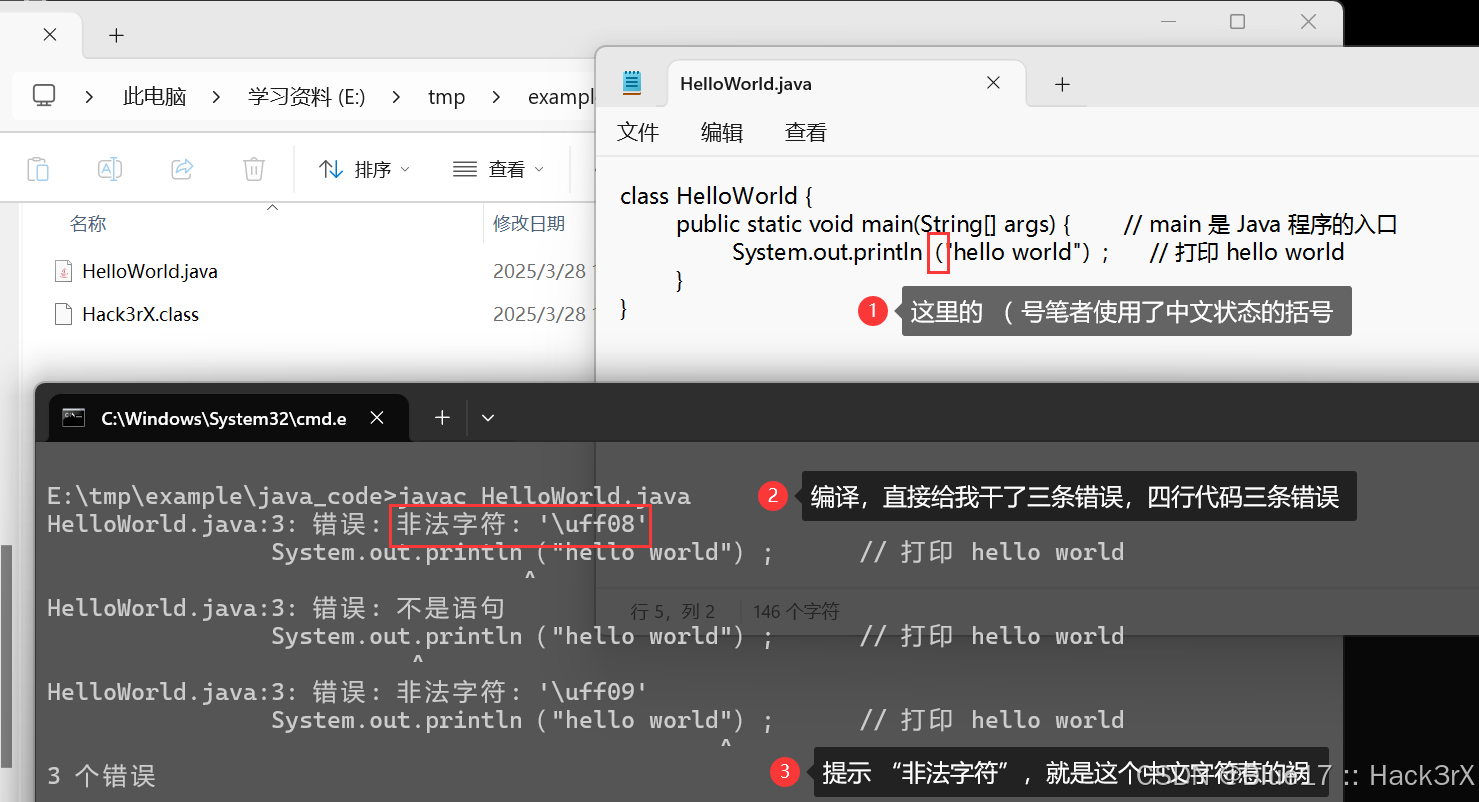Click the 名称 column header to sort files

pos(88,222)
